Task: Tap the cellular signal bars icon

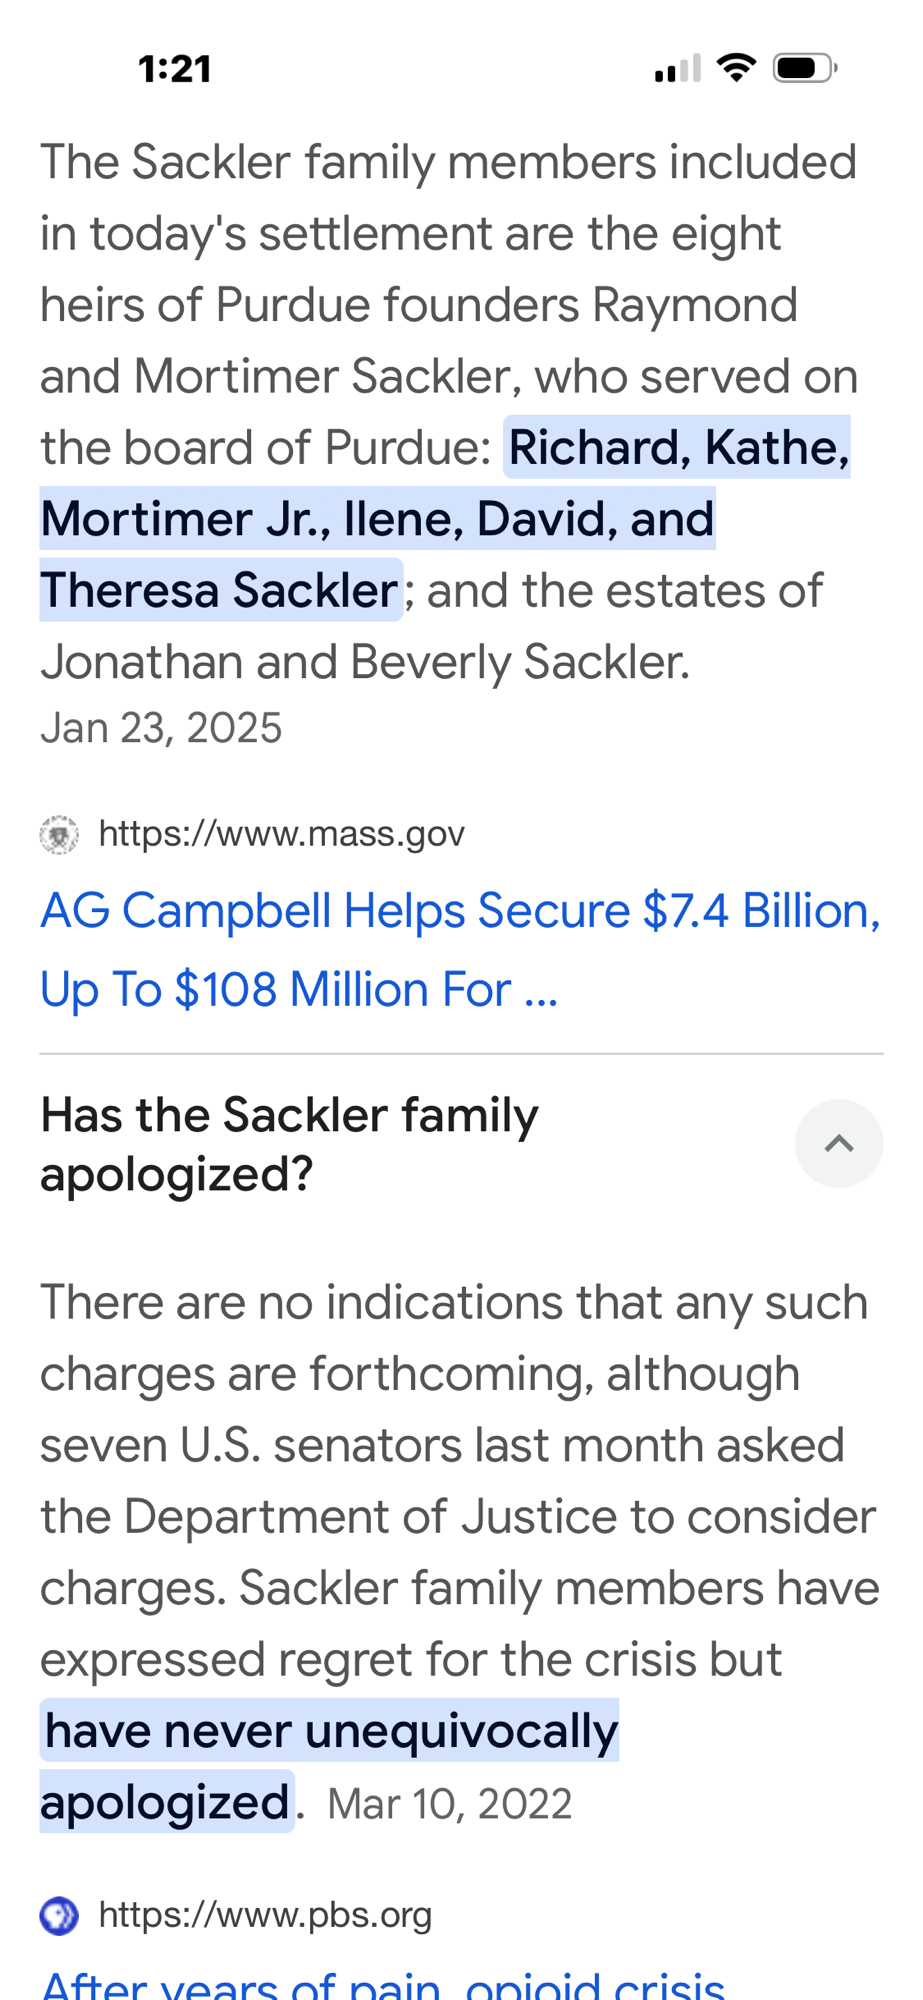Action: pos(677,69)
